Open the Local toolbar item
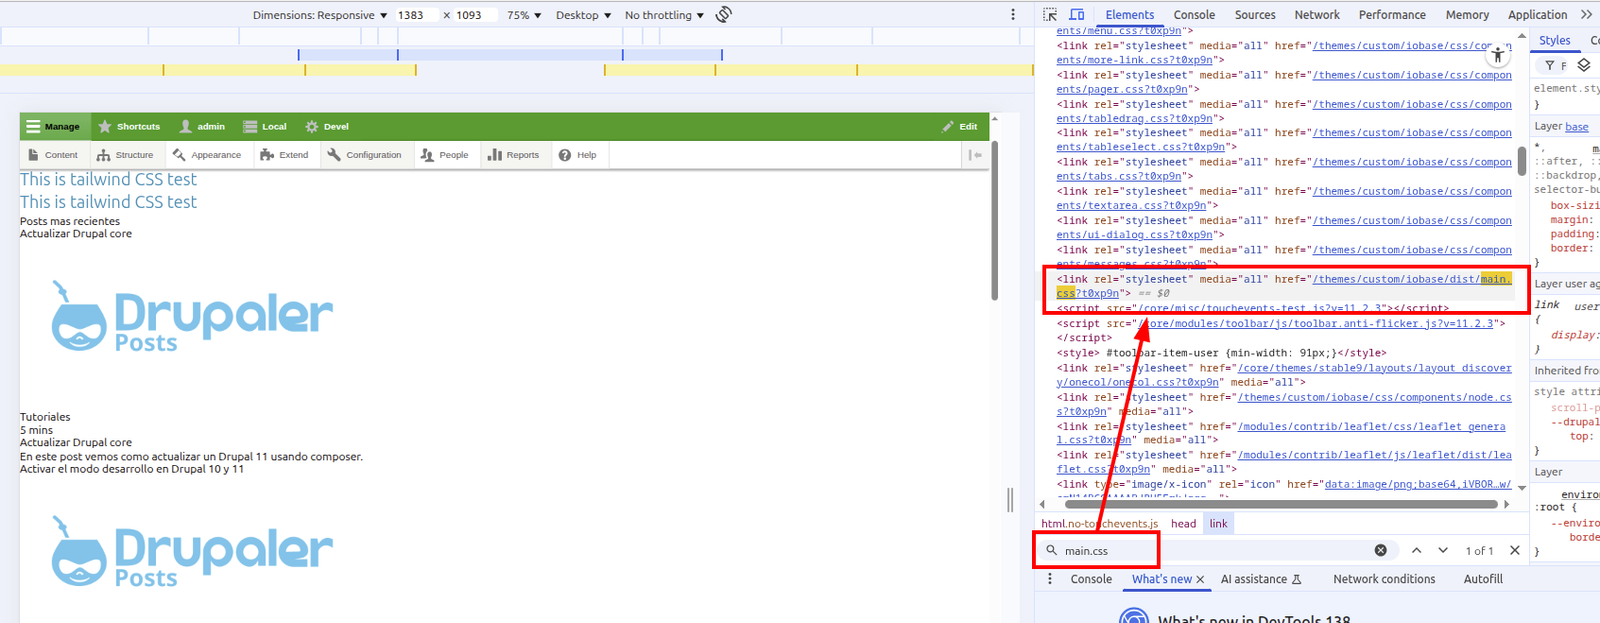This screenshot has width=1600, height=623. pos(265,127)
